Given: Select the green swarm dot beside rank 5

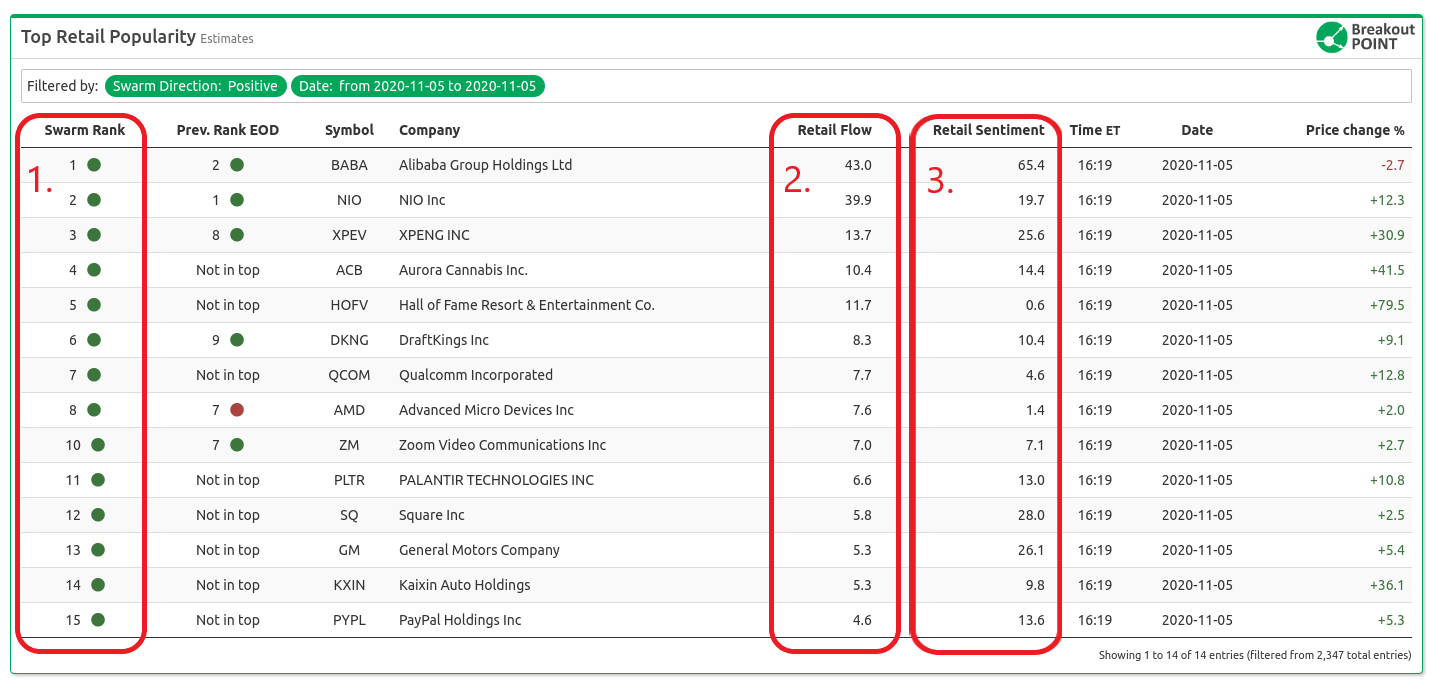Looking at the screenshot, I should [93, 305].
